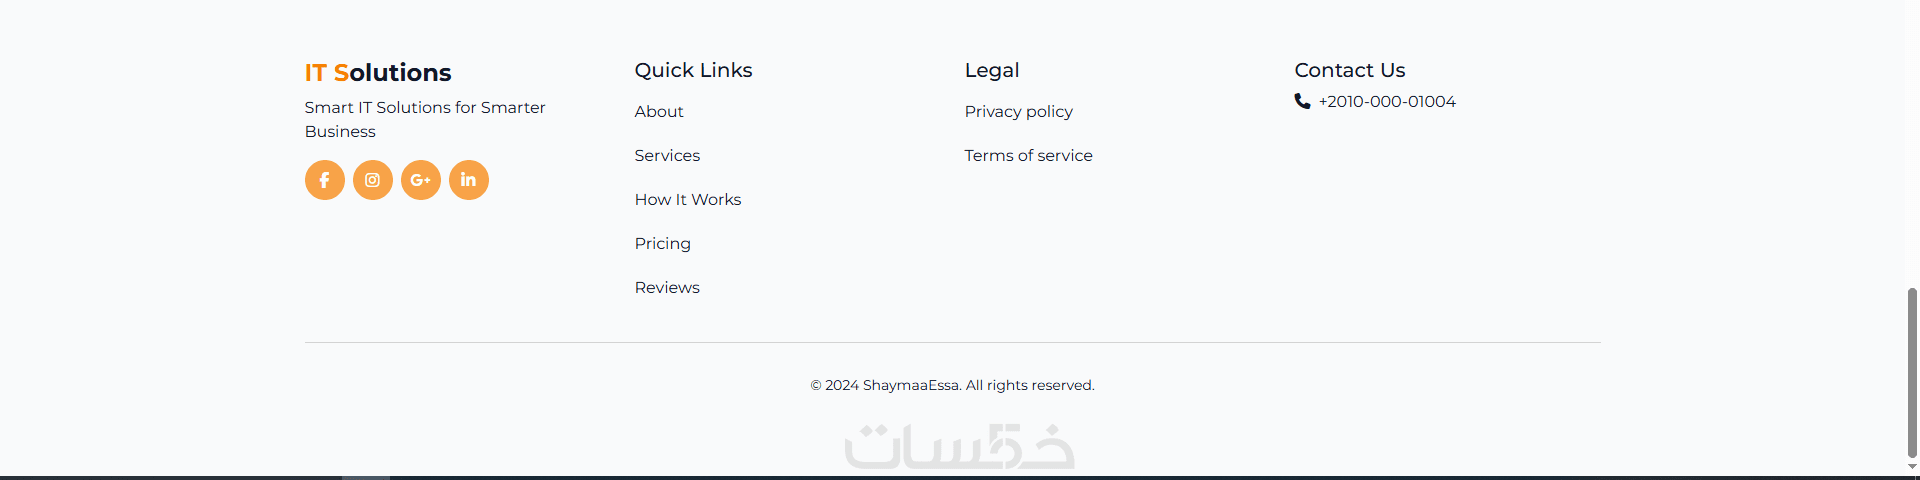The width and height of the screenshot is (1920, 480).
Task: Open the Facebook social icon
Action: tap(324, 180)
